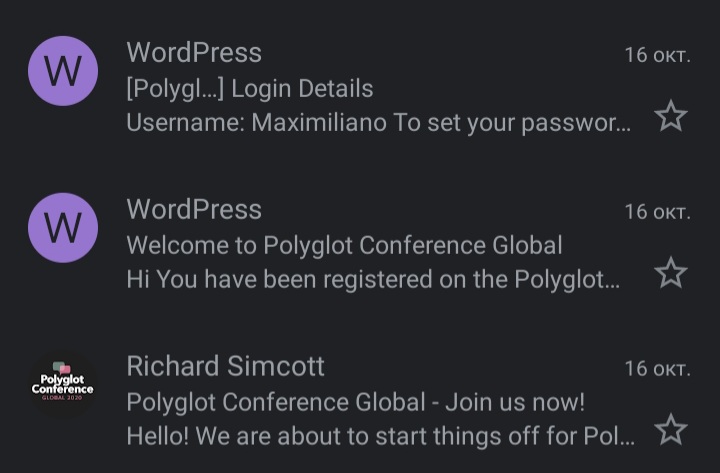Viewport: 720px width, 473px height.
Task: Open Polyglot Conference Global - Join us now!
Action: tap(355, 402)
